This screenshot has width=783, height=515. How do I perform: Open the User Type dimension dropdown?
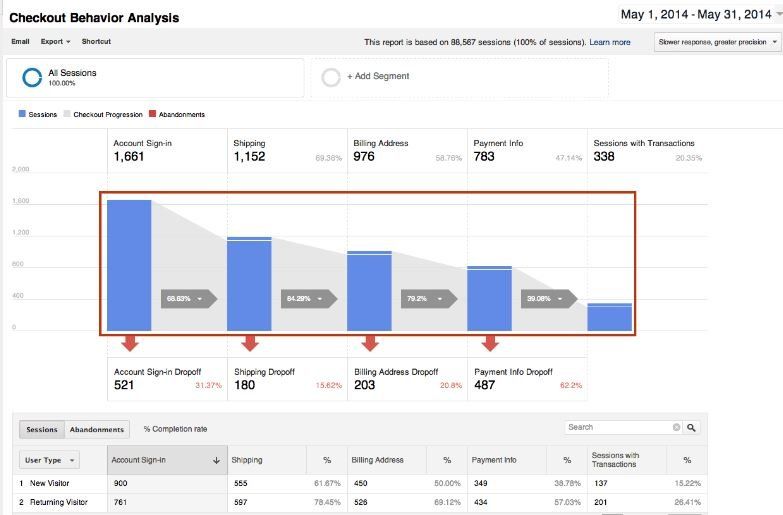[x=49, y=460]
